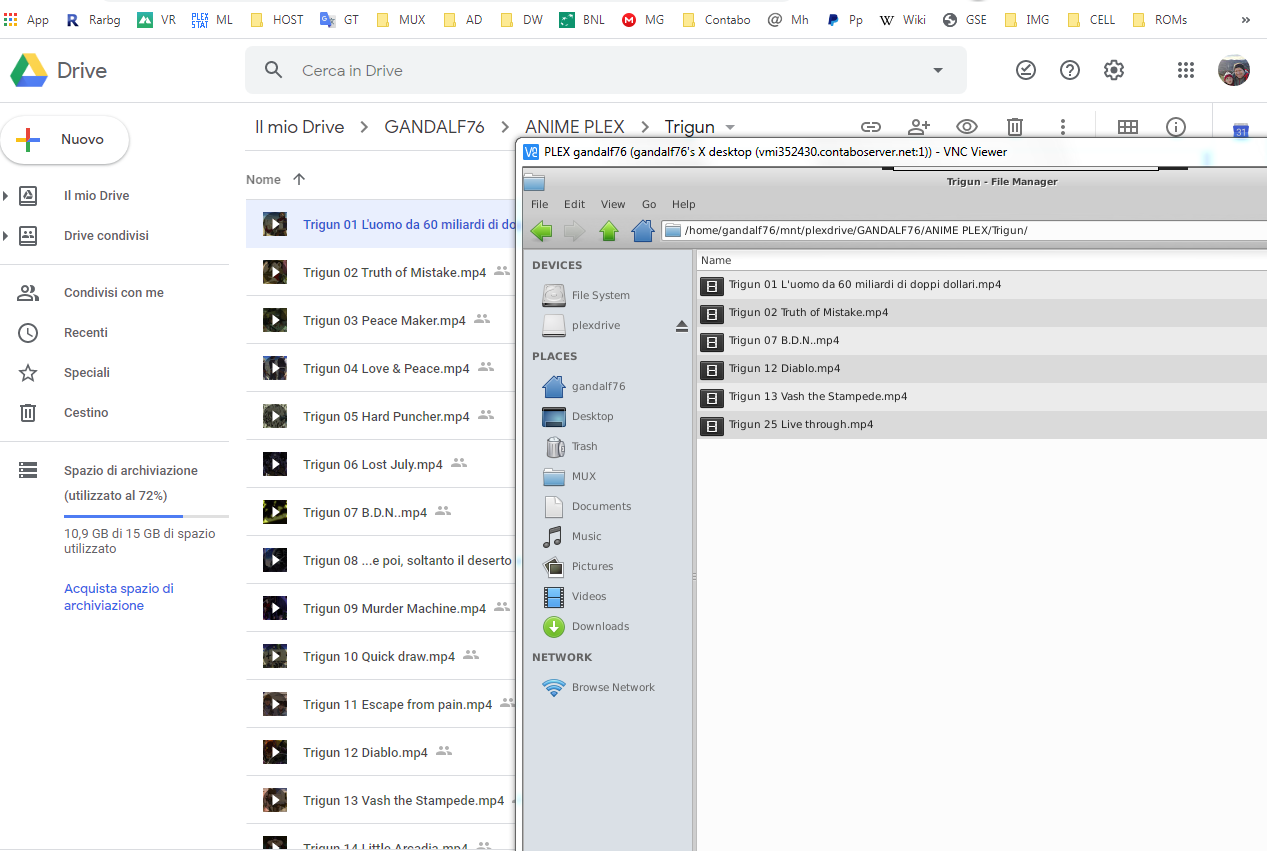The image size is (1267, 851).
Task: Open the Rarbg bookmark
Action: tap(93, 20)
